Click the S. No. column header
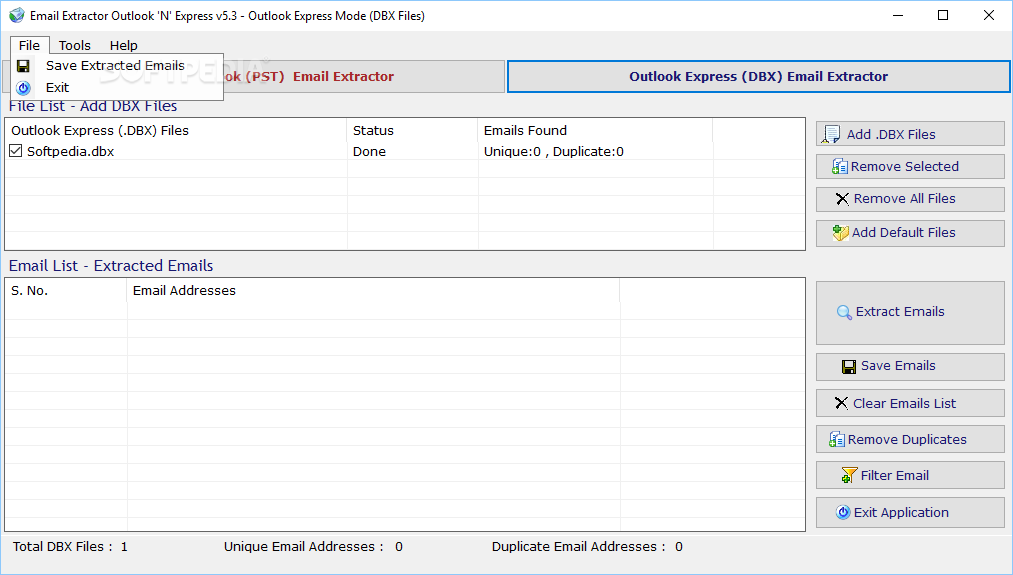Image resolution: width=1013 pixels, height=575 pixels. (66, 291)
